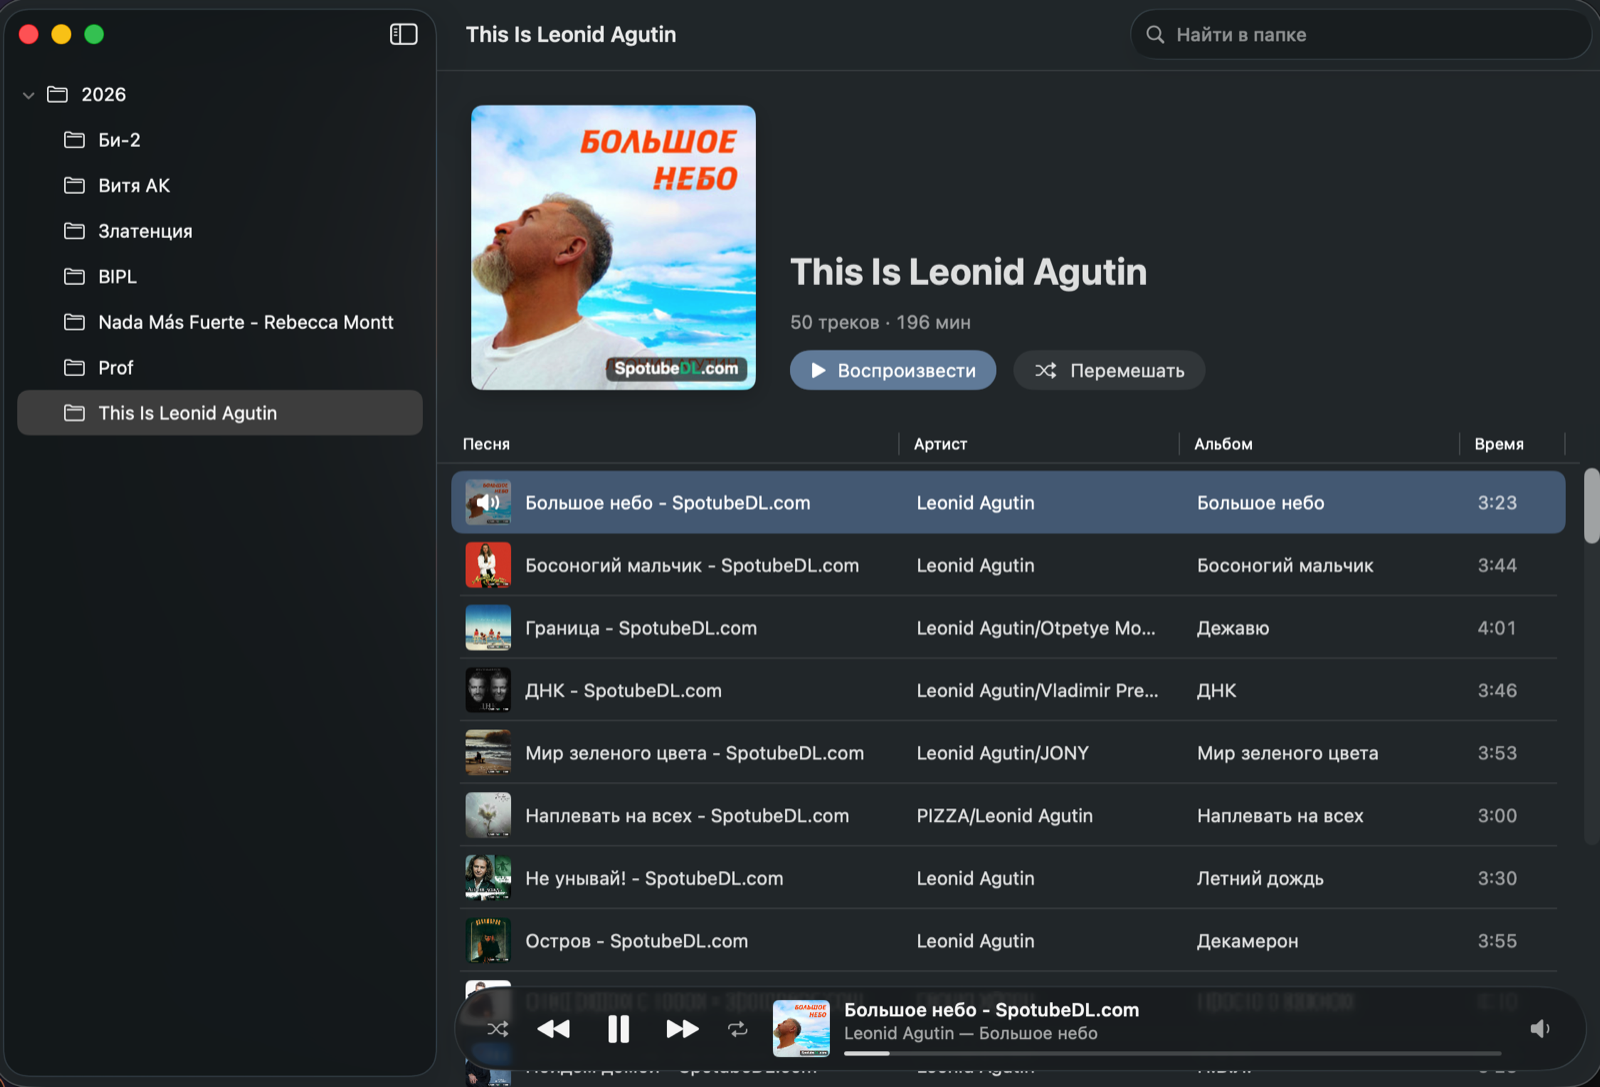Select the Босоногий мальчик track row
This screenshot has width=1600, height=1087.
[1008, 565]
